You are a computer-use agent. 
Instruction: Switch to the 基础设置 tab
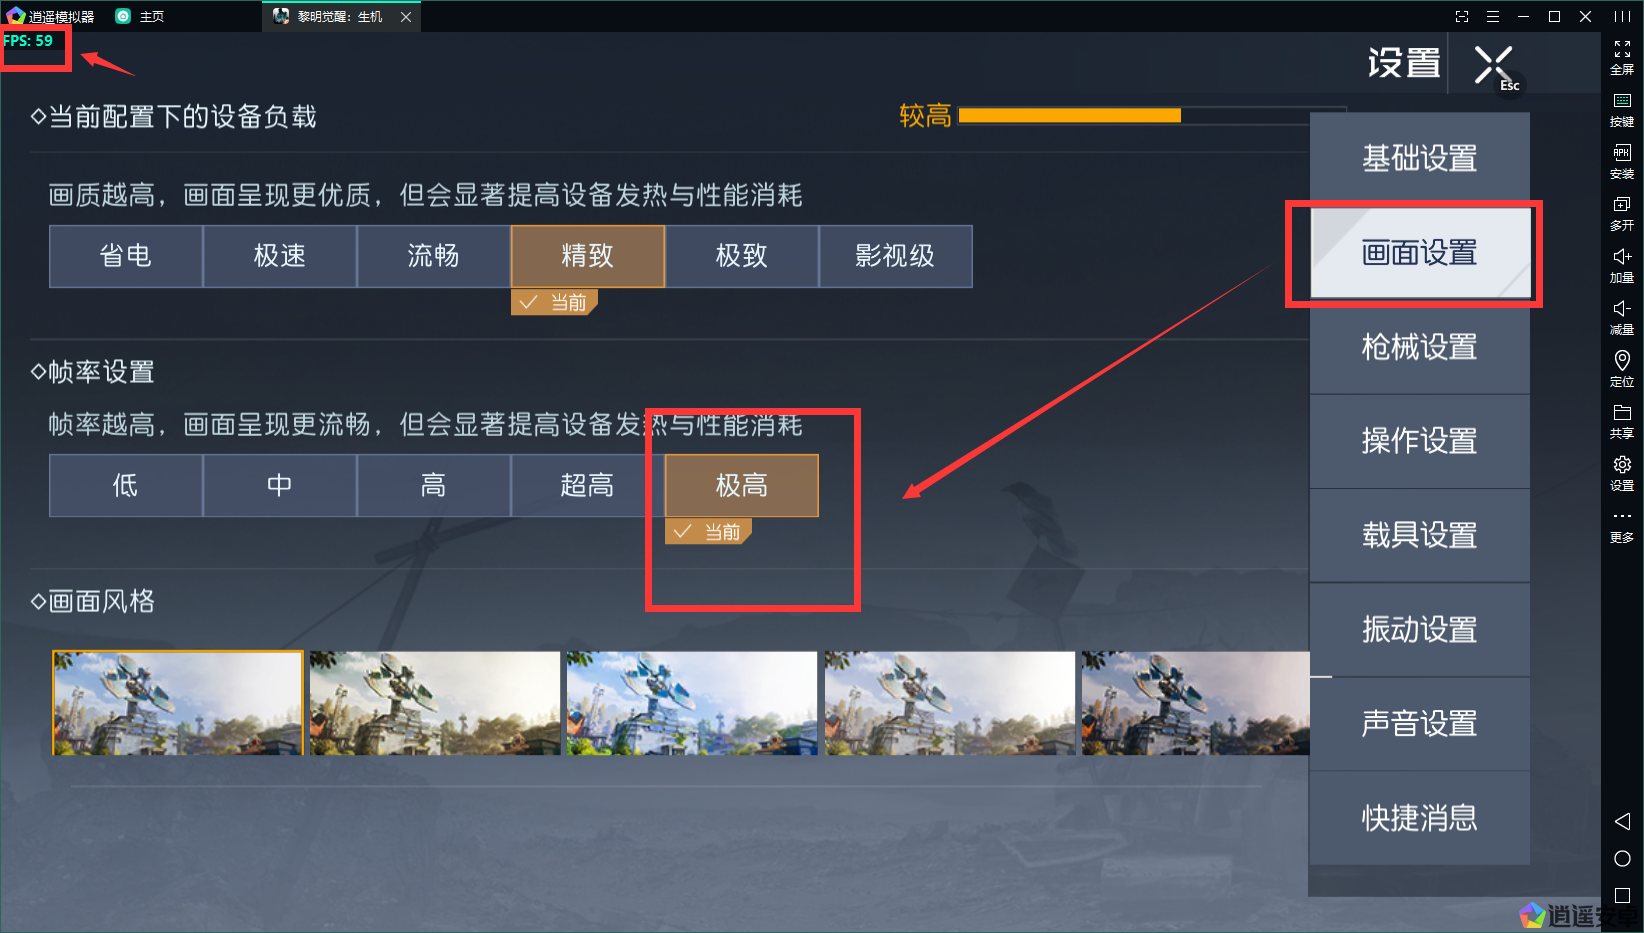point(1420,158)
